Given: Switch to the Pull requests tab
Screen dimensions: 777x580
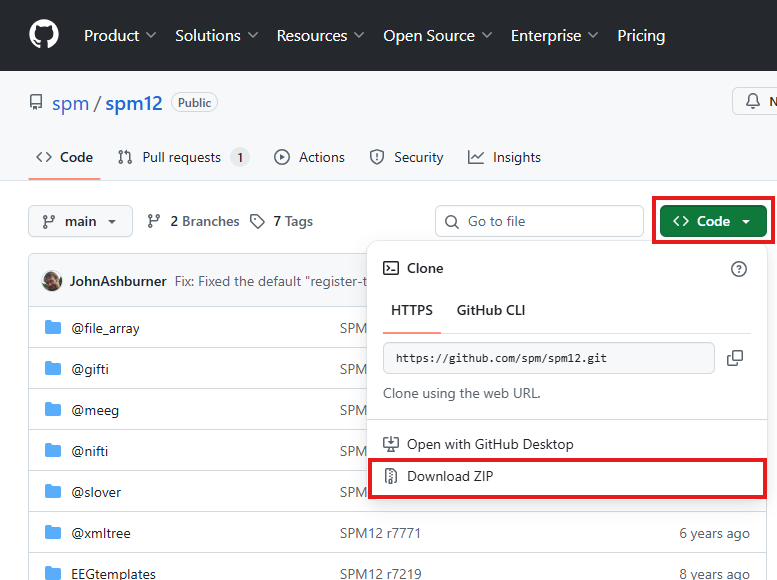Looking at the screenshot, I should coord(182,157).
